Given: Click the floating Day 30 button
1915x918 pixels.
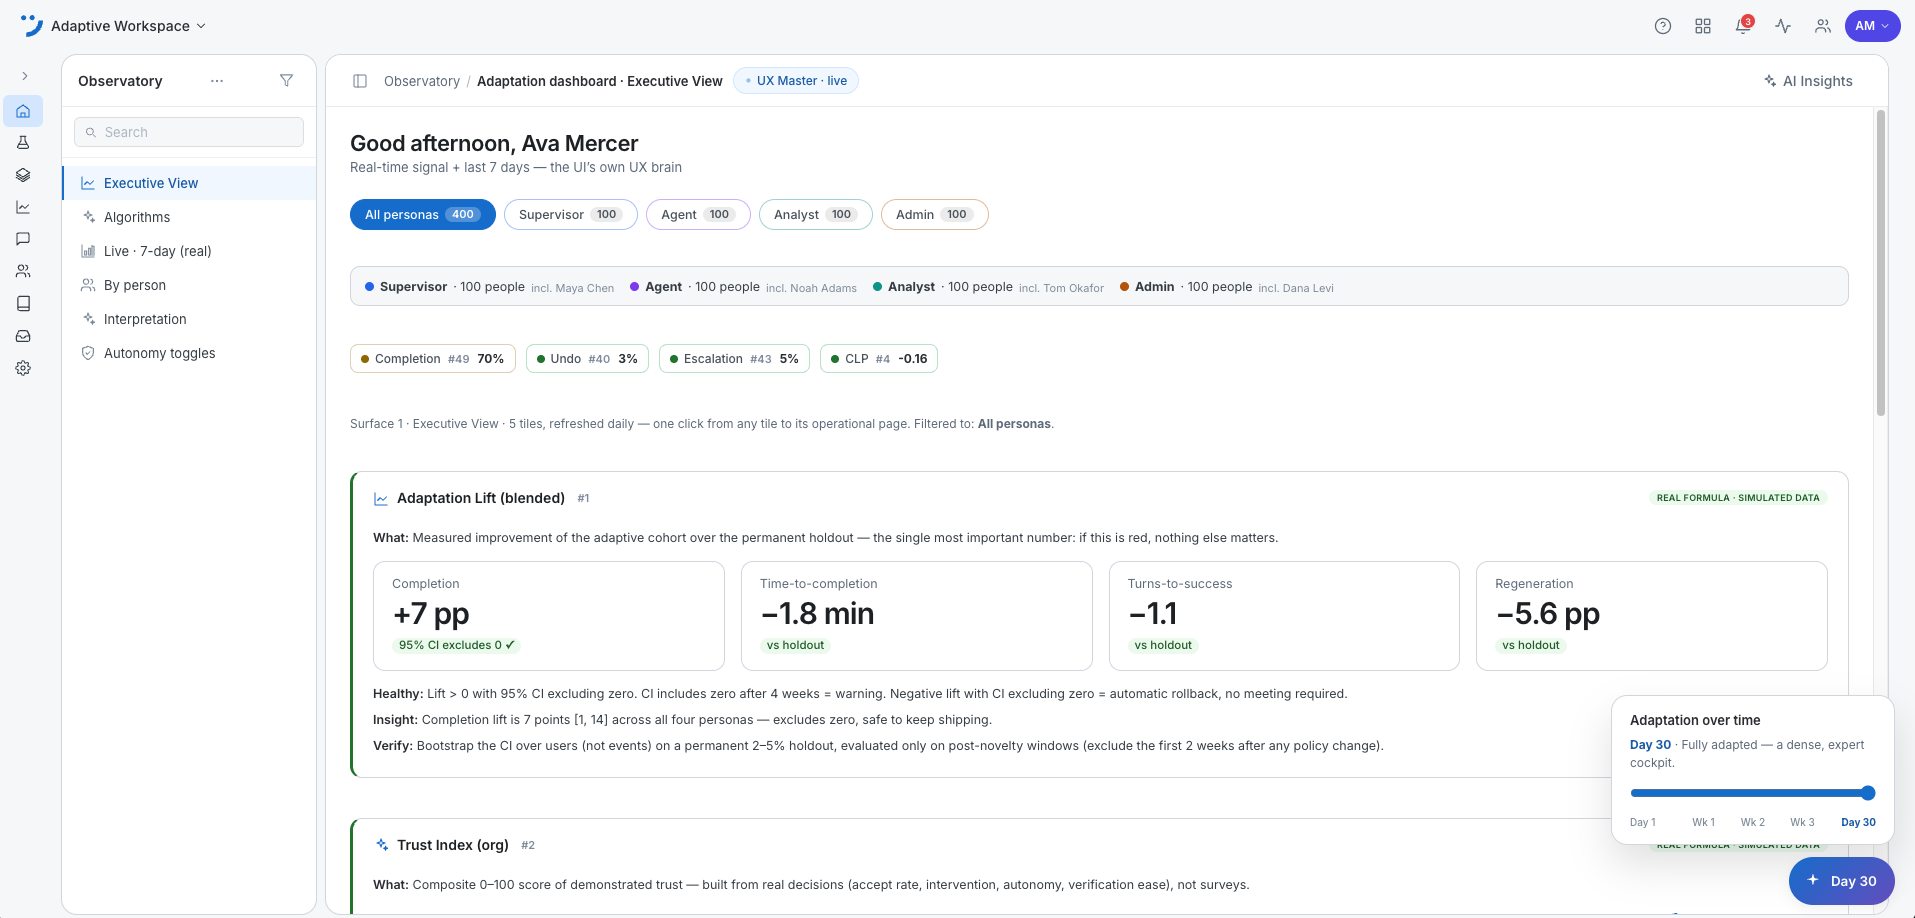Looking at the screenshot, I should pyautogui.click(x=1842, y=881).
